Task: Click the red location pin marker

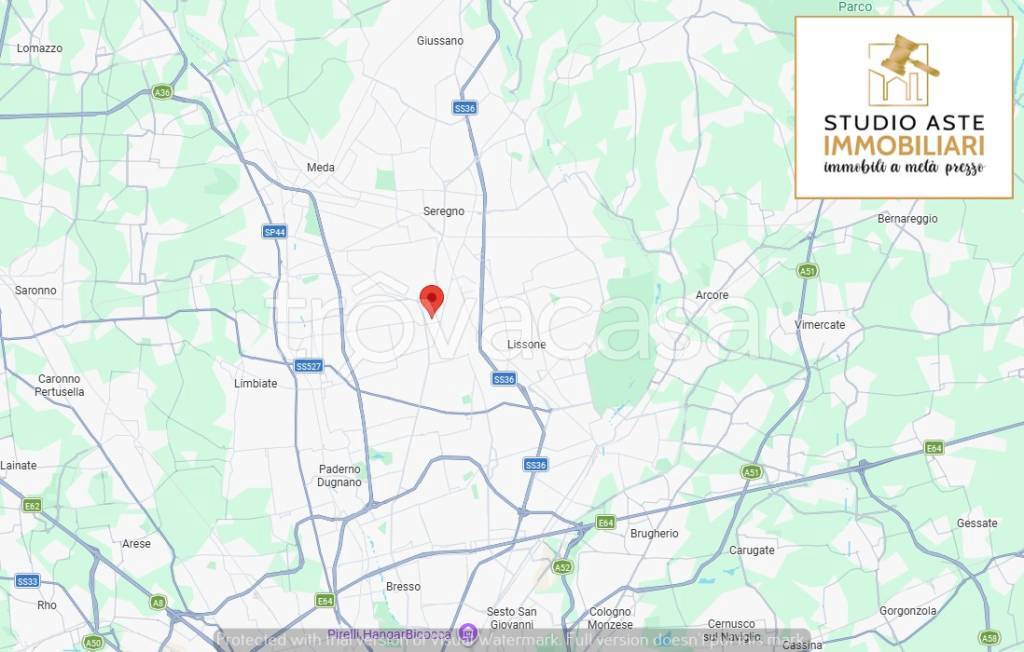Action: (432, 301)
